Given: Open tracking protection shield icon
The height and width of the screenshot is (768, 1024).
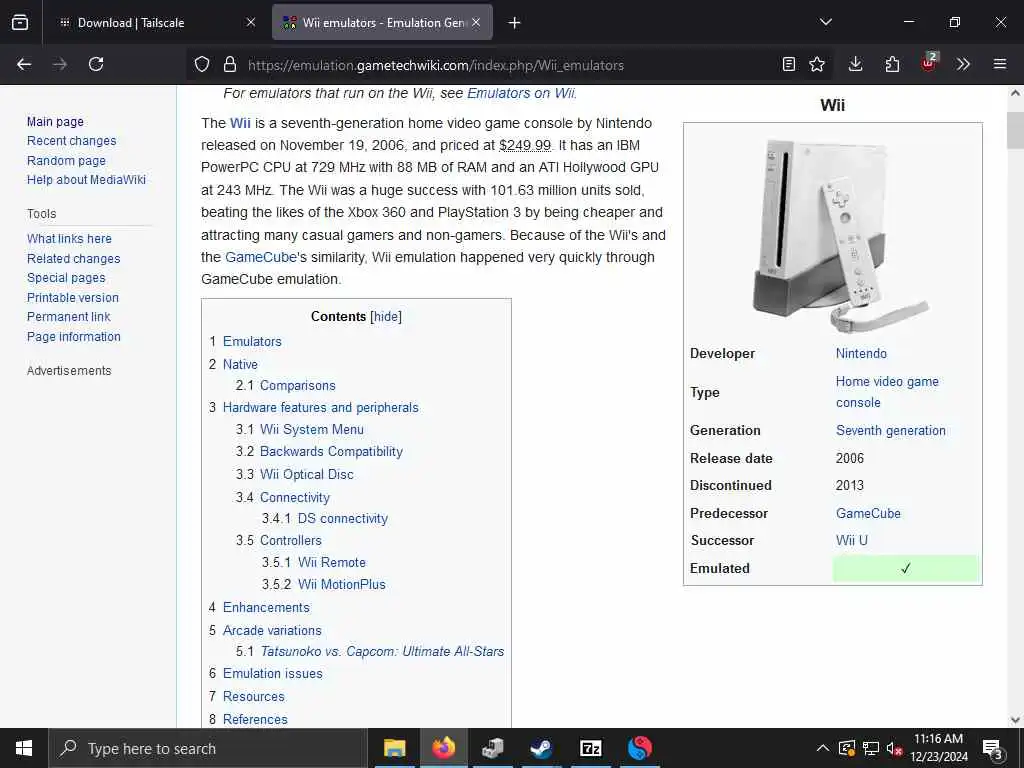Looking at the screenshot, I should pyautogui.click(x=202, y=65).
